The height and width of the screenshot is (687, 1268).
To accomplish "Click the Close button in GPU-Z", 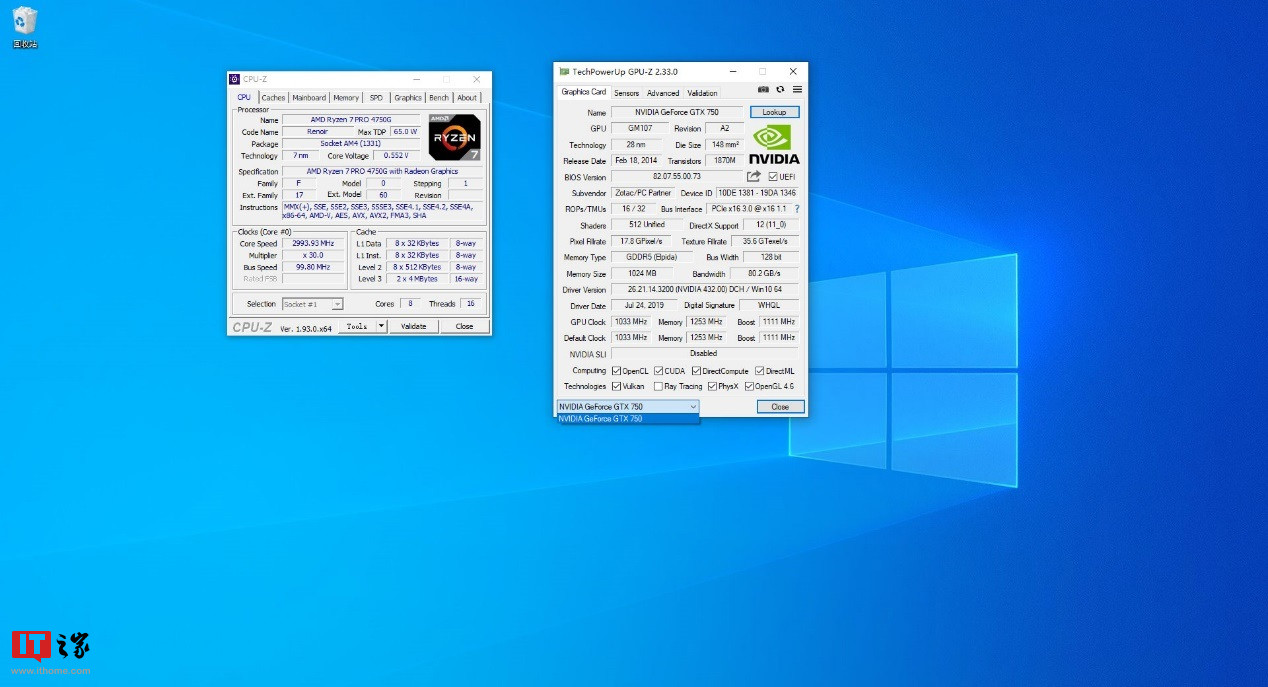I will [x=780, y=407].
